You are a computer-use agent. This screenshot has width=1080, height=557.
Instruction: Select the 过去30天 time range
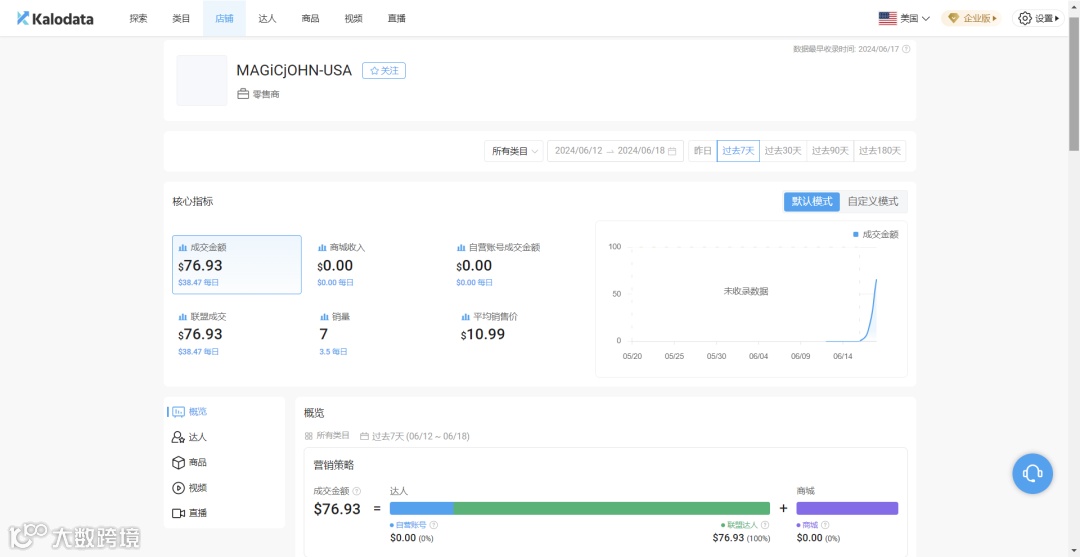(783, 151)
